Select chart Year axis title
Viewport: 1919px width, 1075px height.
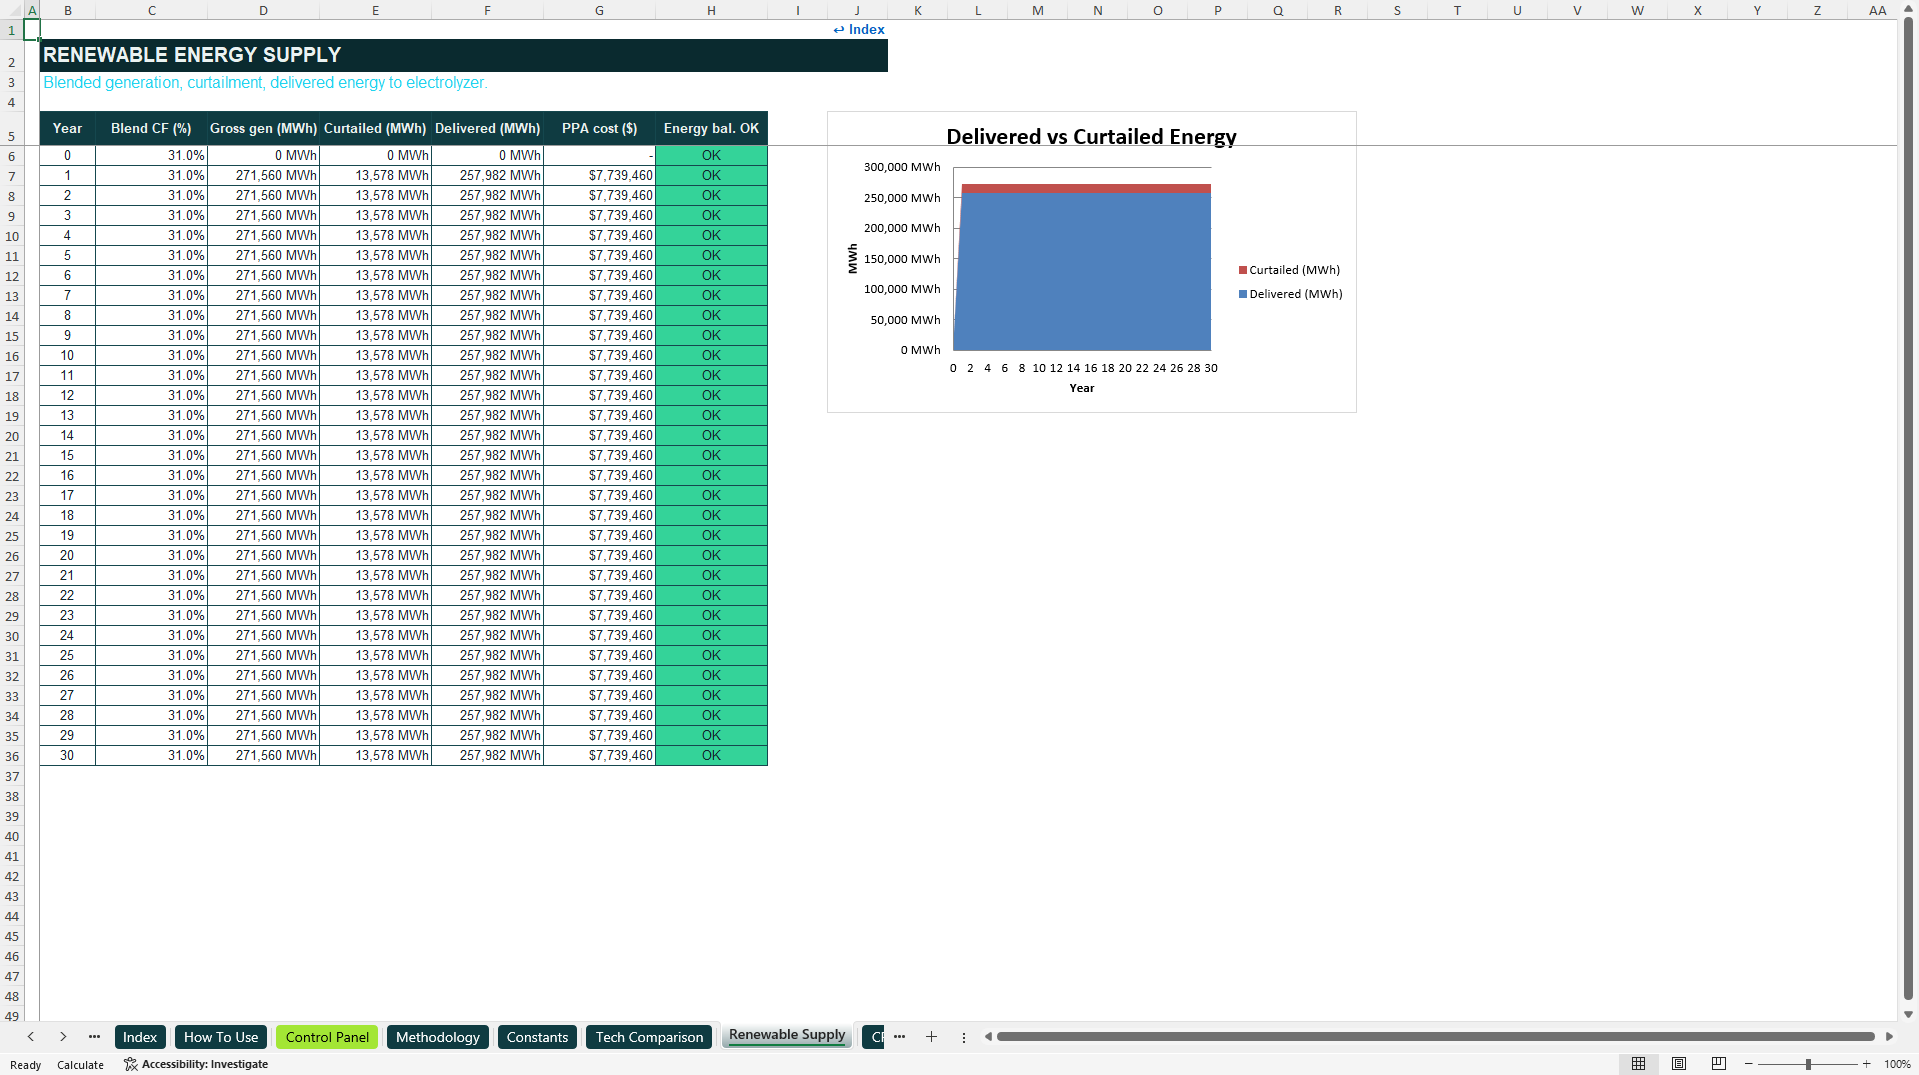click(1082, 388)
